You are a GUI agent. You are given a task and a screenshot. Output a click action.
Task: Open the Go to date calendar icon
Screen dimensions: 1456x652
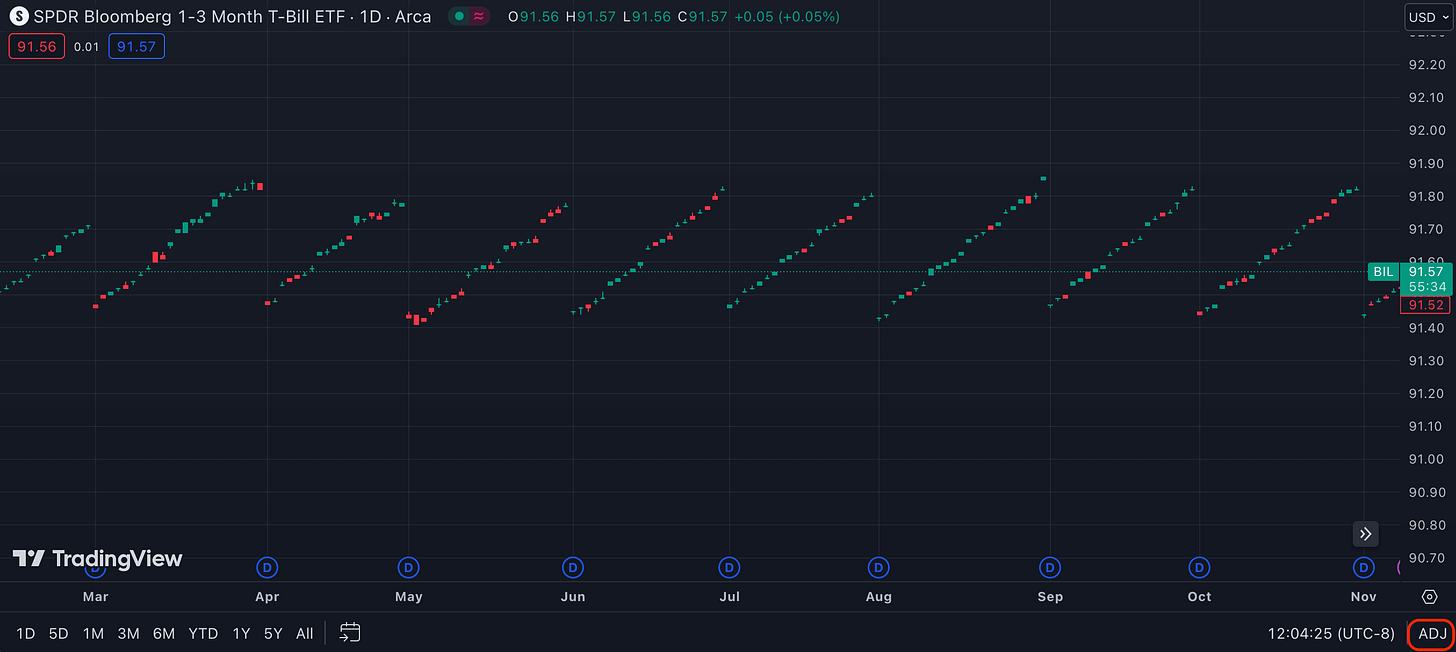pyautogui.click(x=350, y=632)
